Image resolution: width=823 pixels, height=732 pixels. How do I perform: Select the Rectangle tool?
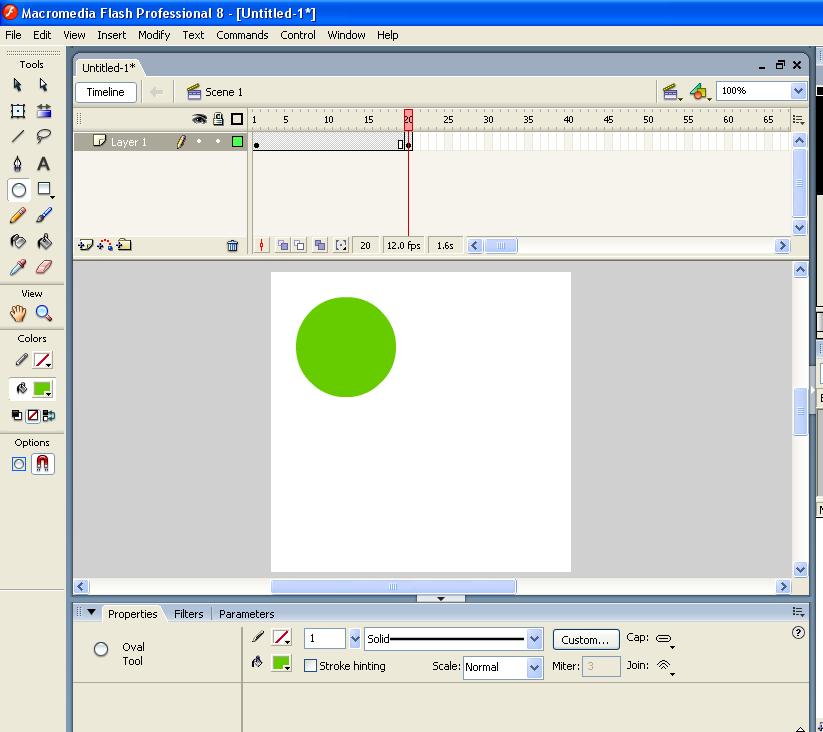[x=45, y=189]
